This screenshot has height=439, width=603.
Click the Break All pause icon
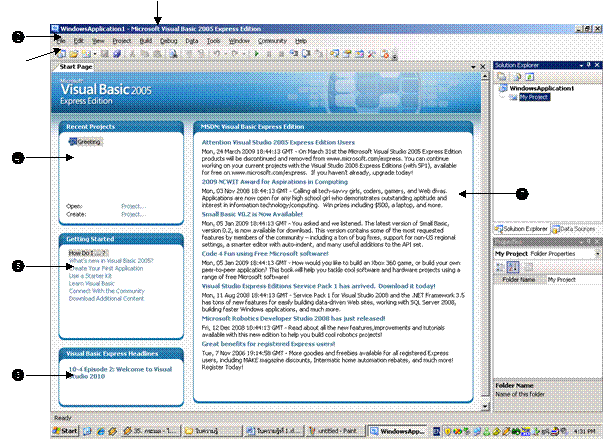pos(269,54)
